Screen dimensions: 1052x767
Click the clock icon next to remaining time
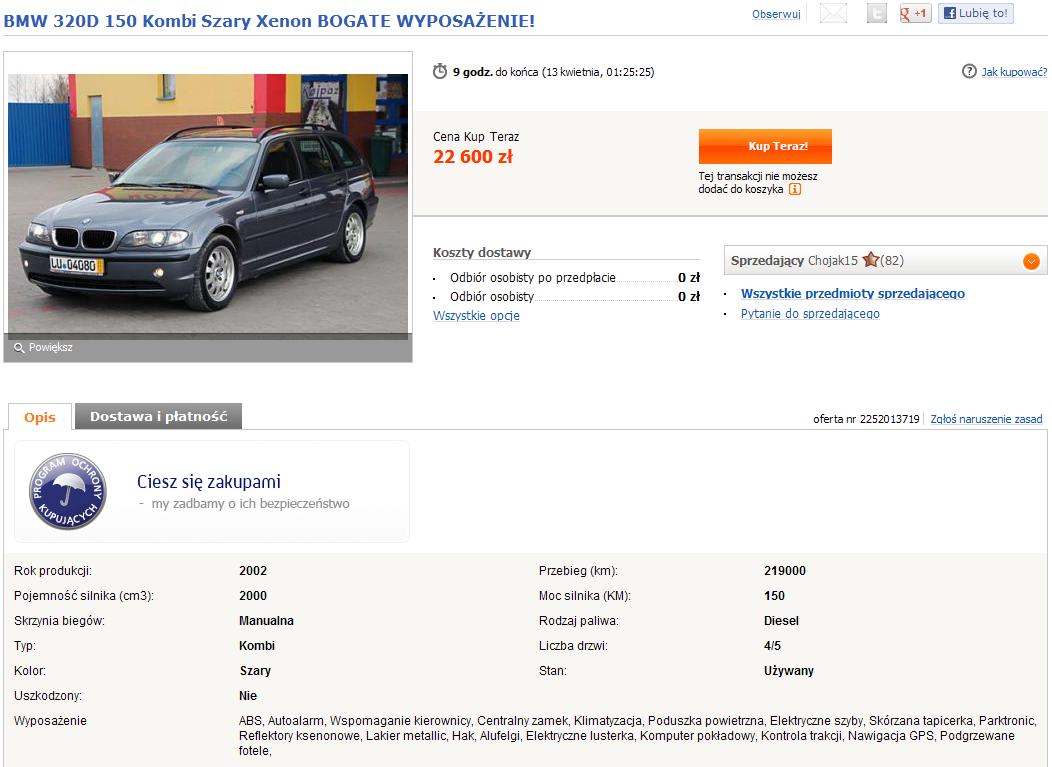(439, 71)
